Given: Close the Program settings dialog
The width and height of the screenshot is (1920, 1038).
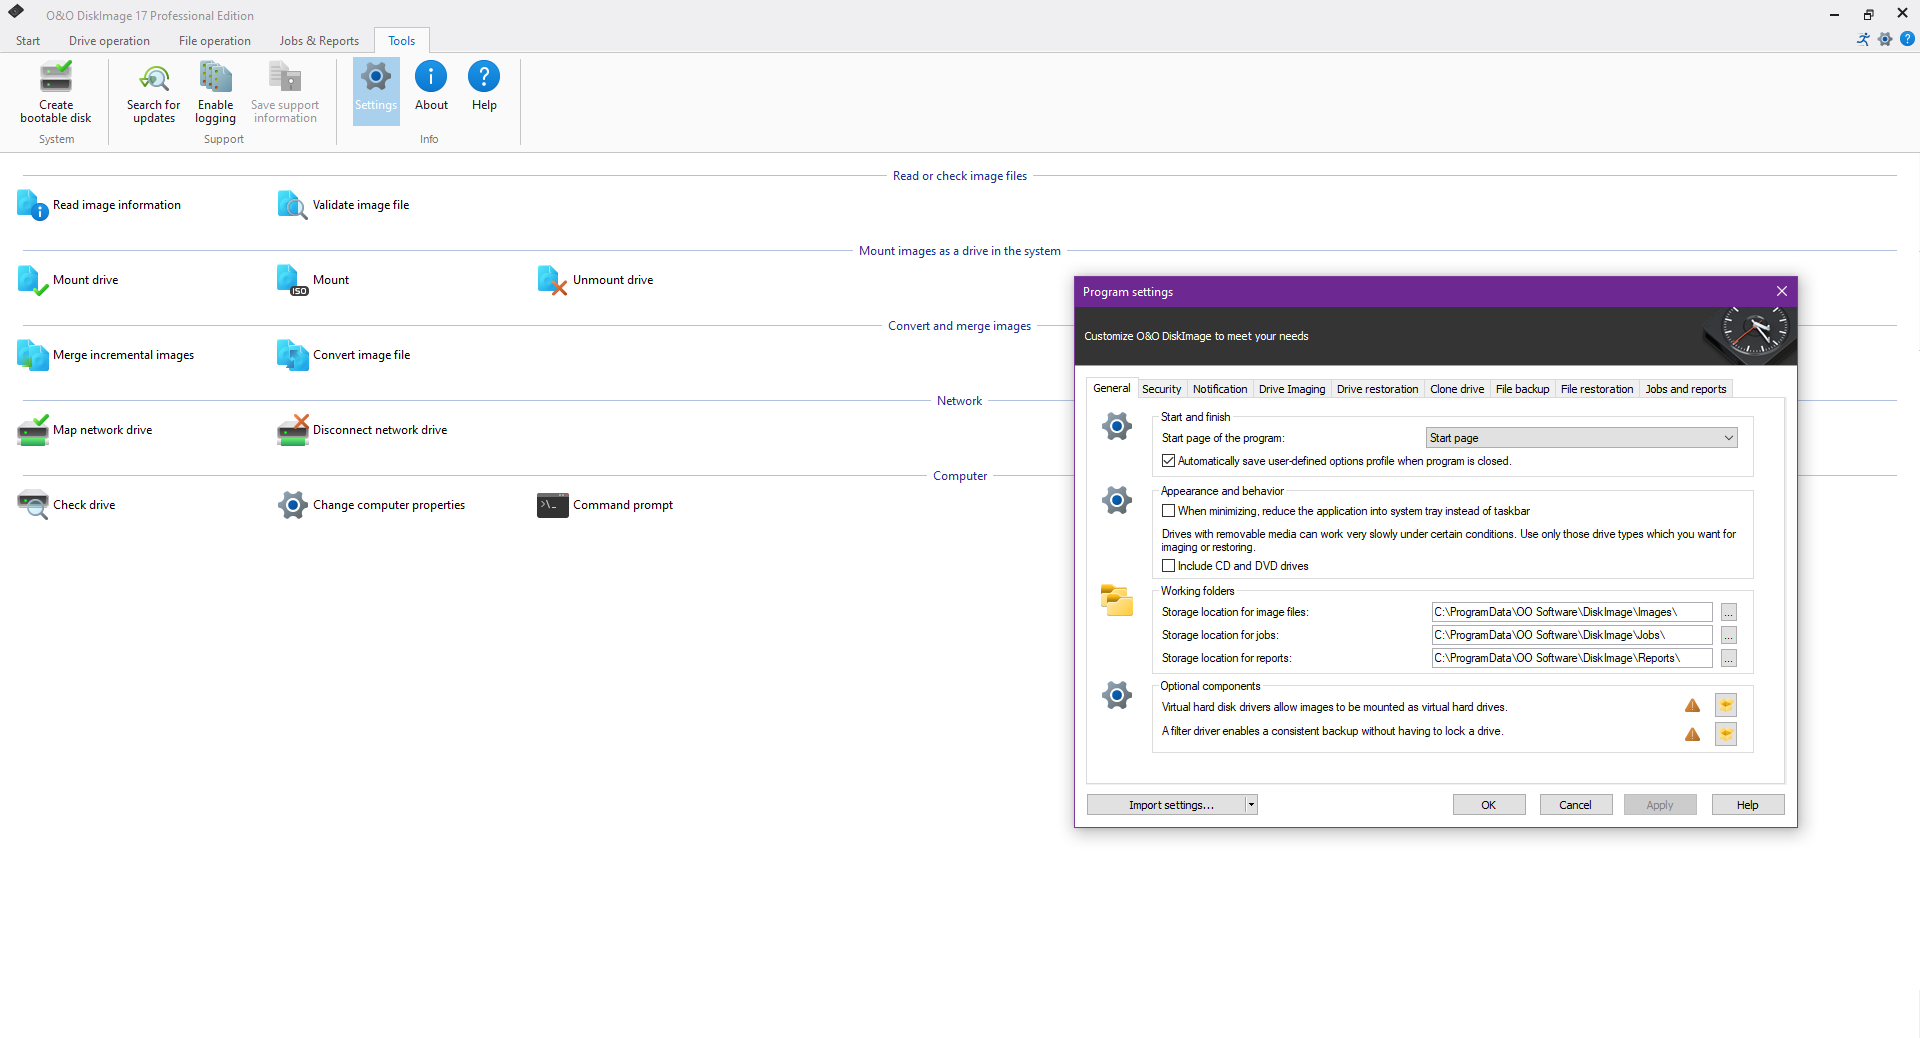Looking at the screenshot, I should pos(1781,291).
